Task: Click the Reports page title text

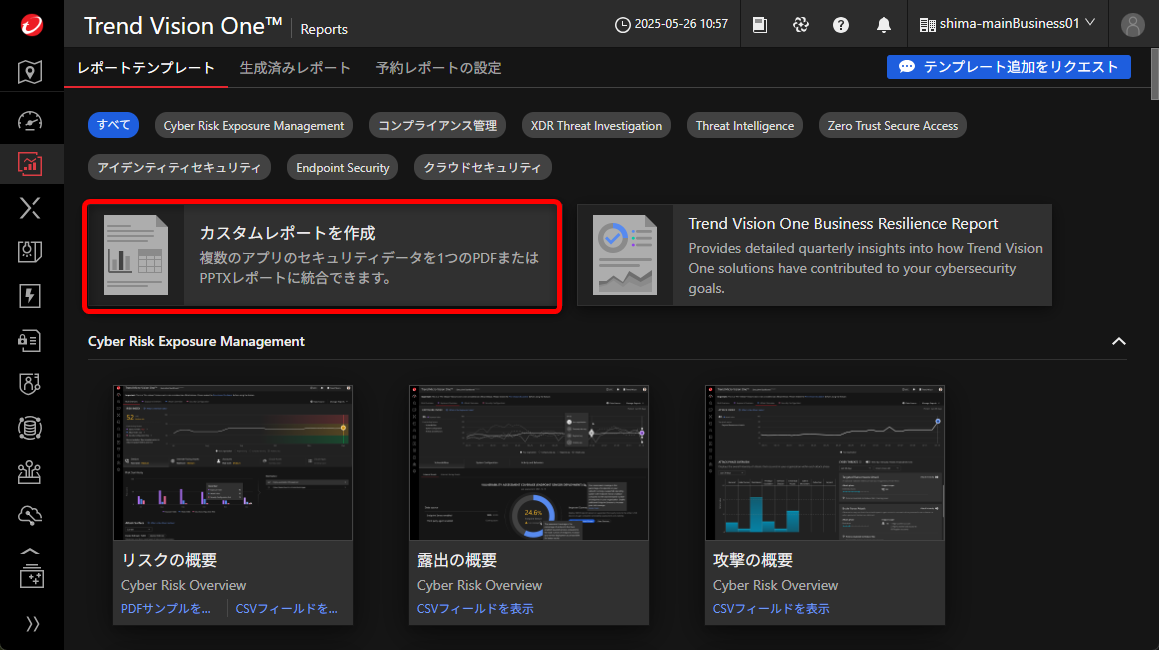Action: click(324, 29)
